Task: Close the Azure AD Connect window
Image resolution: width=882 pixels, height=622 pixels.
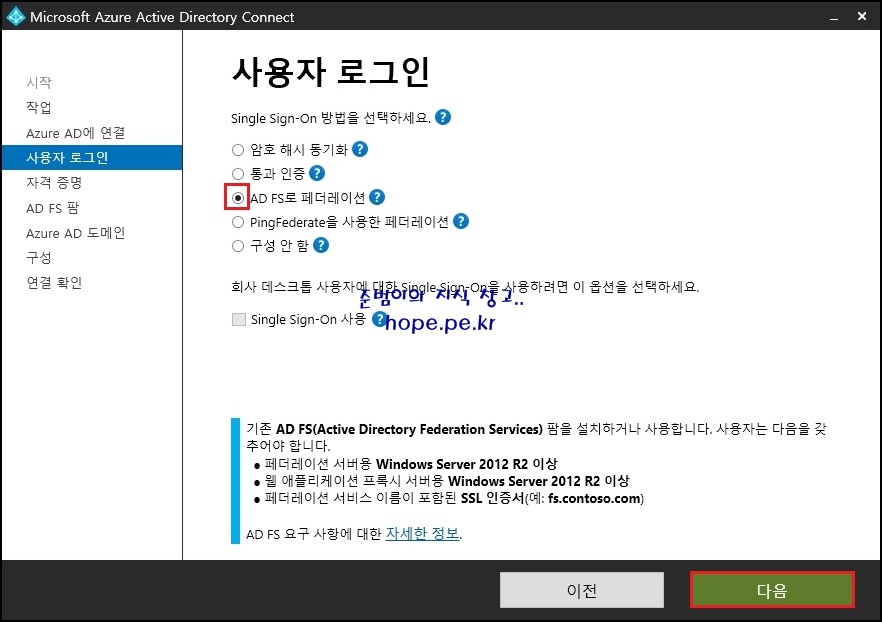Action: [862, 16]
